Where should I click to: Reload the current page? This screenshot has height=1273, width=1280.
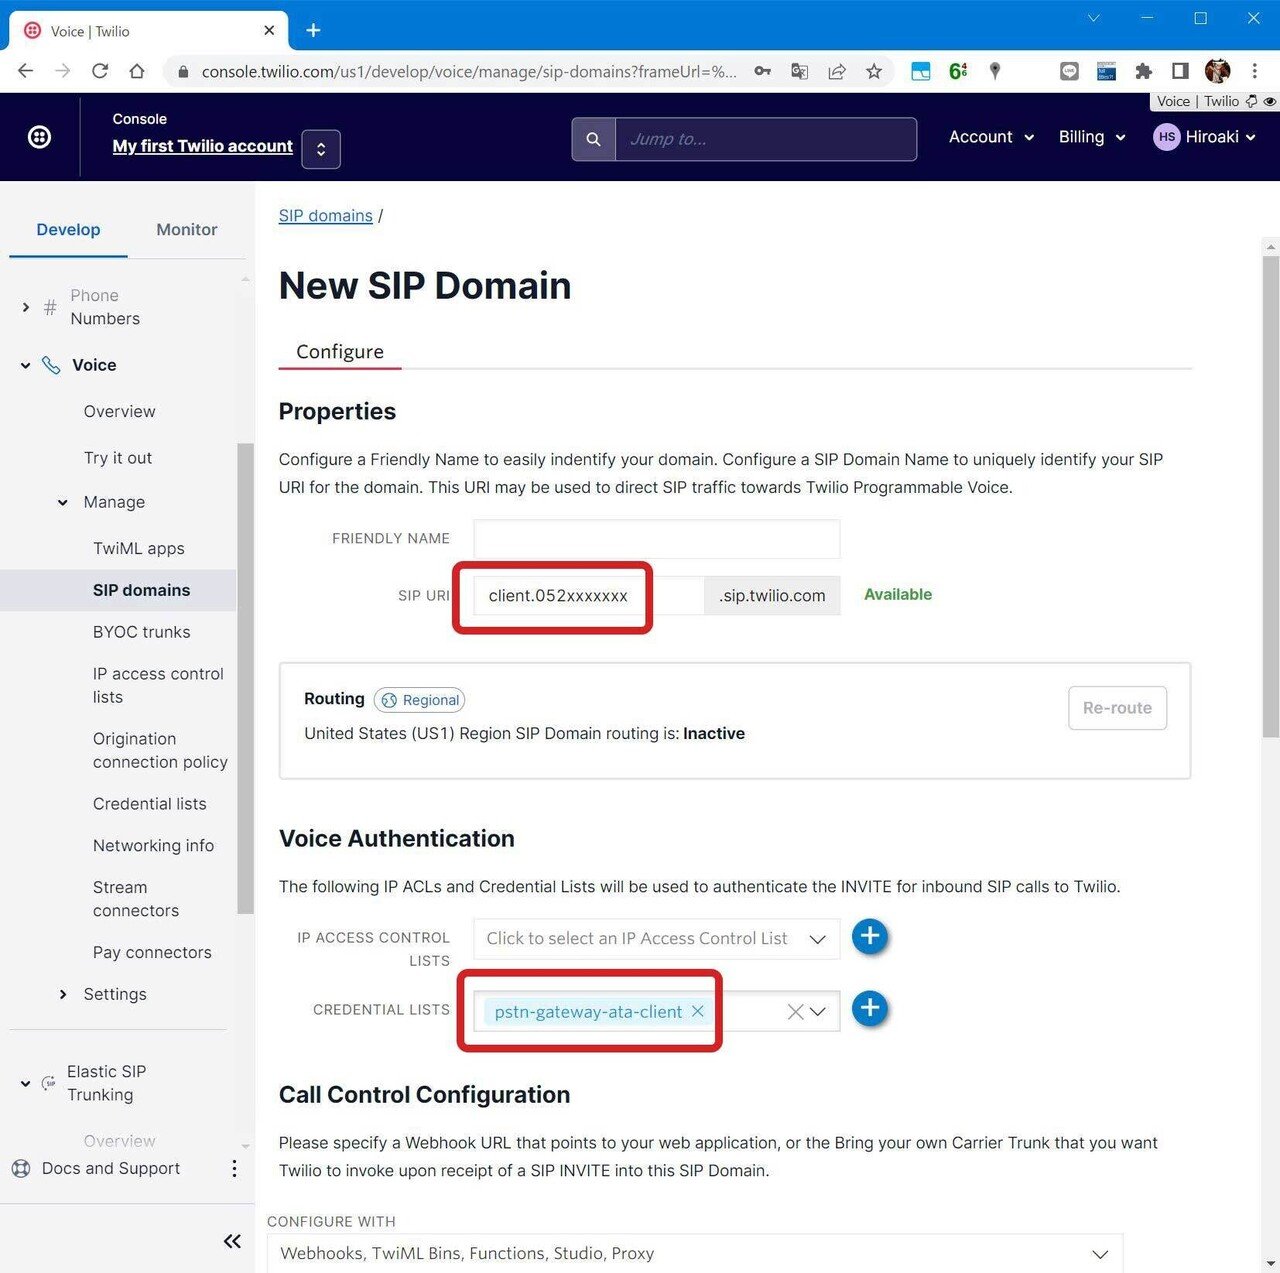point(100,71)
